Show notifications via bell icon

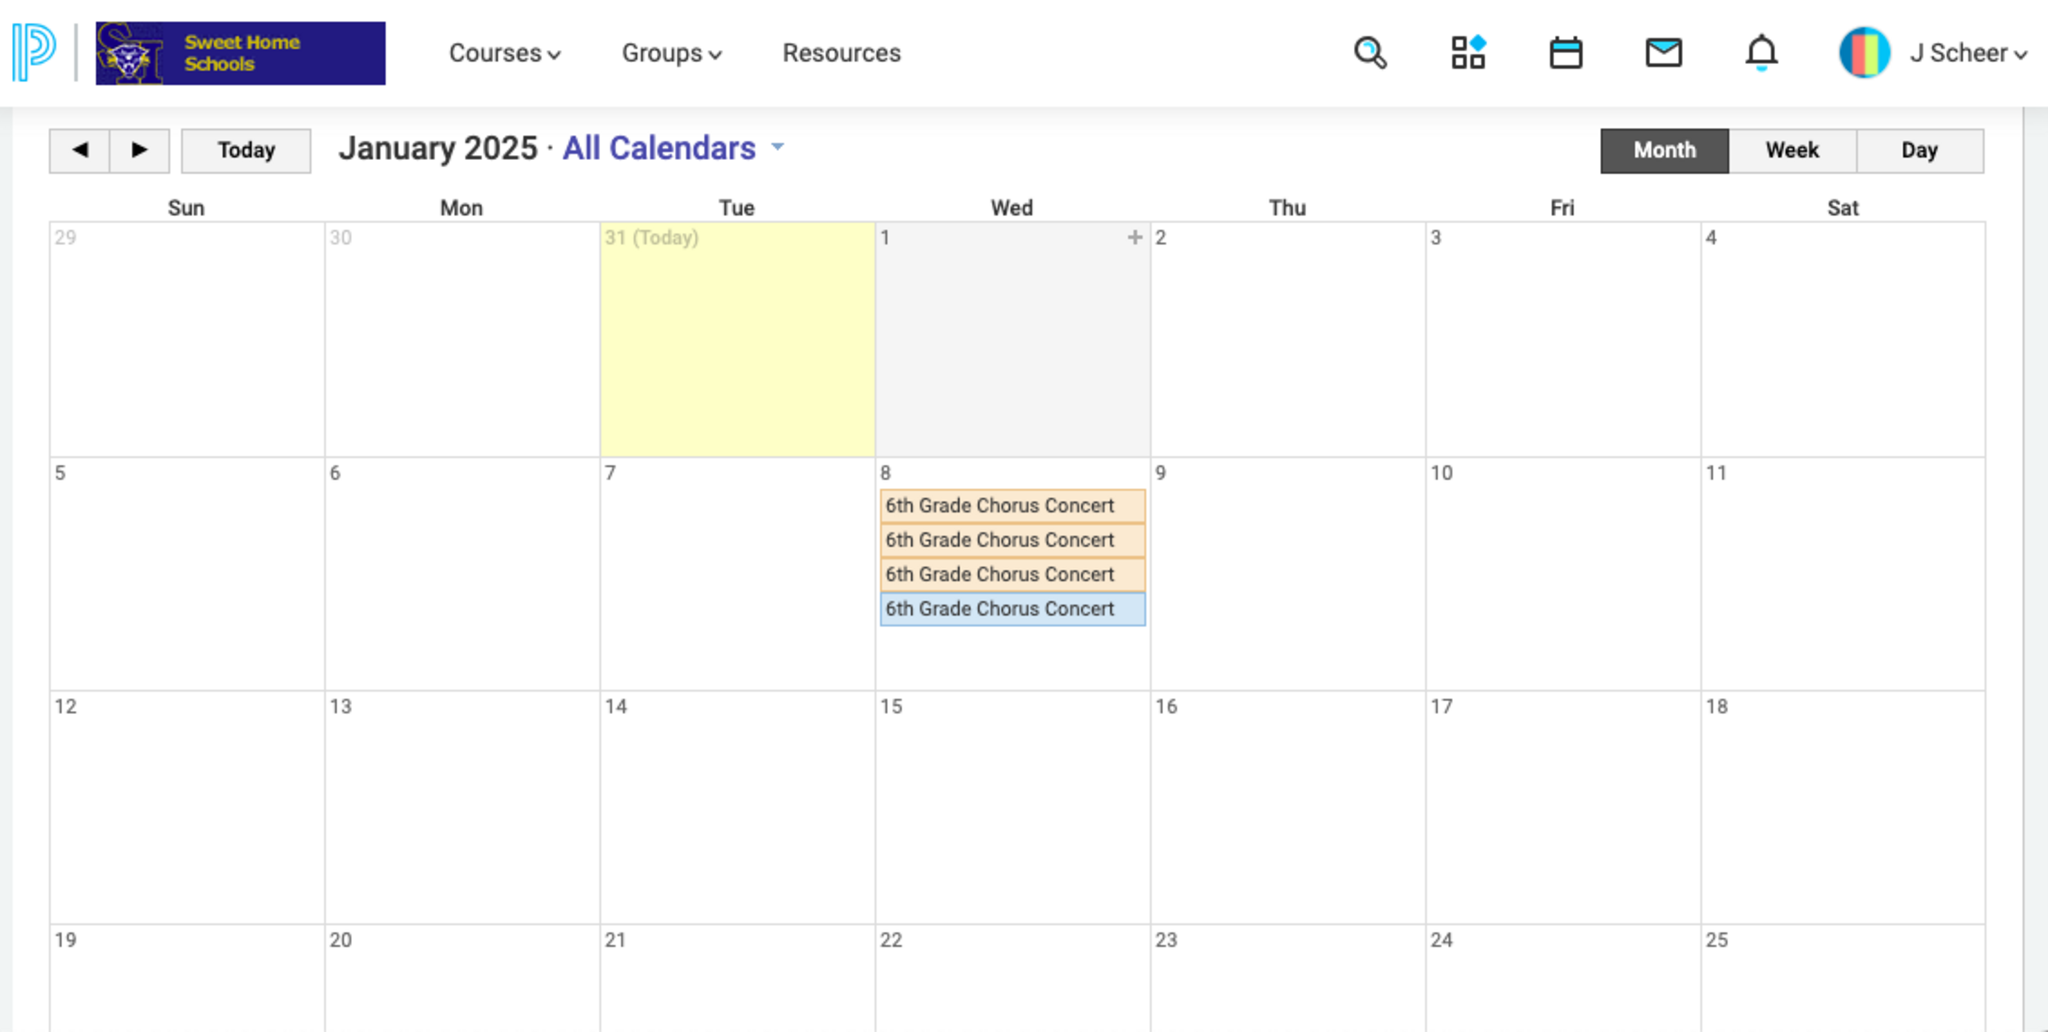(1761, 53)
